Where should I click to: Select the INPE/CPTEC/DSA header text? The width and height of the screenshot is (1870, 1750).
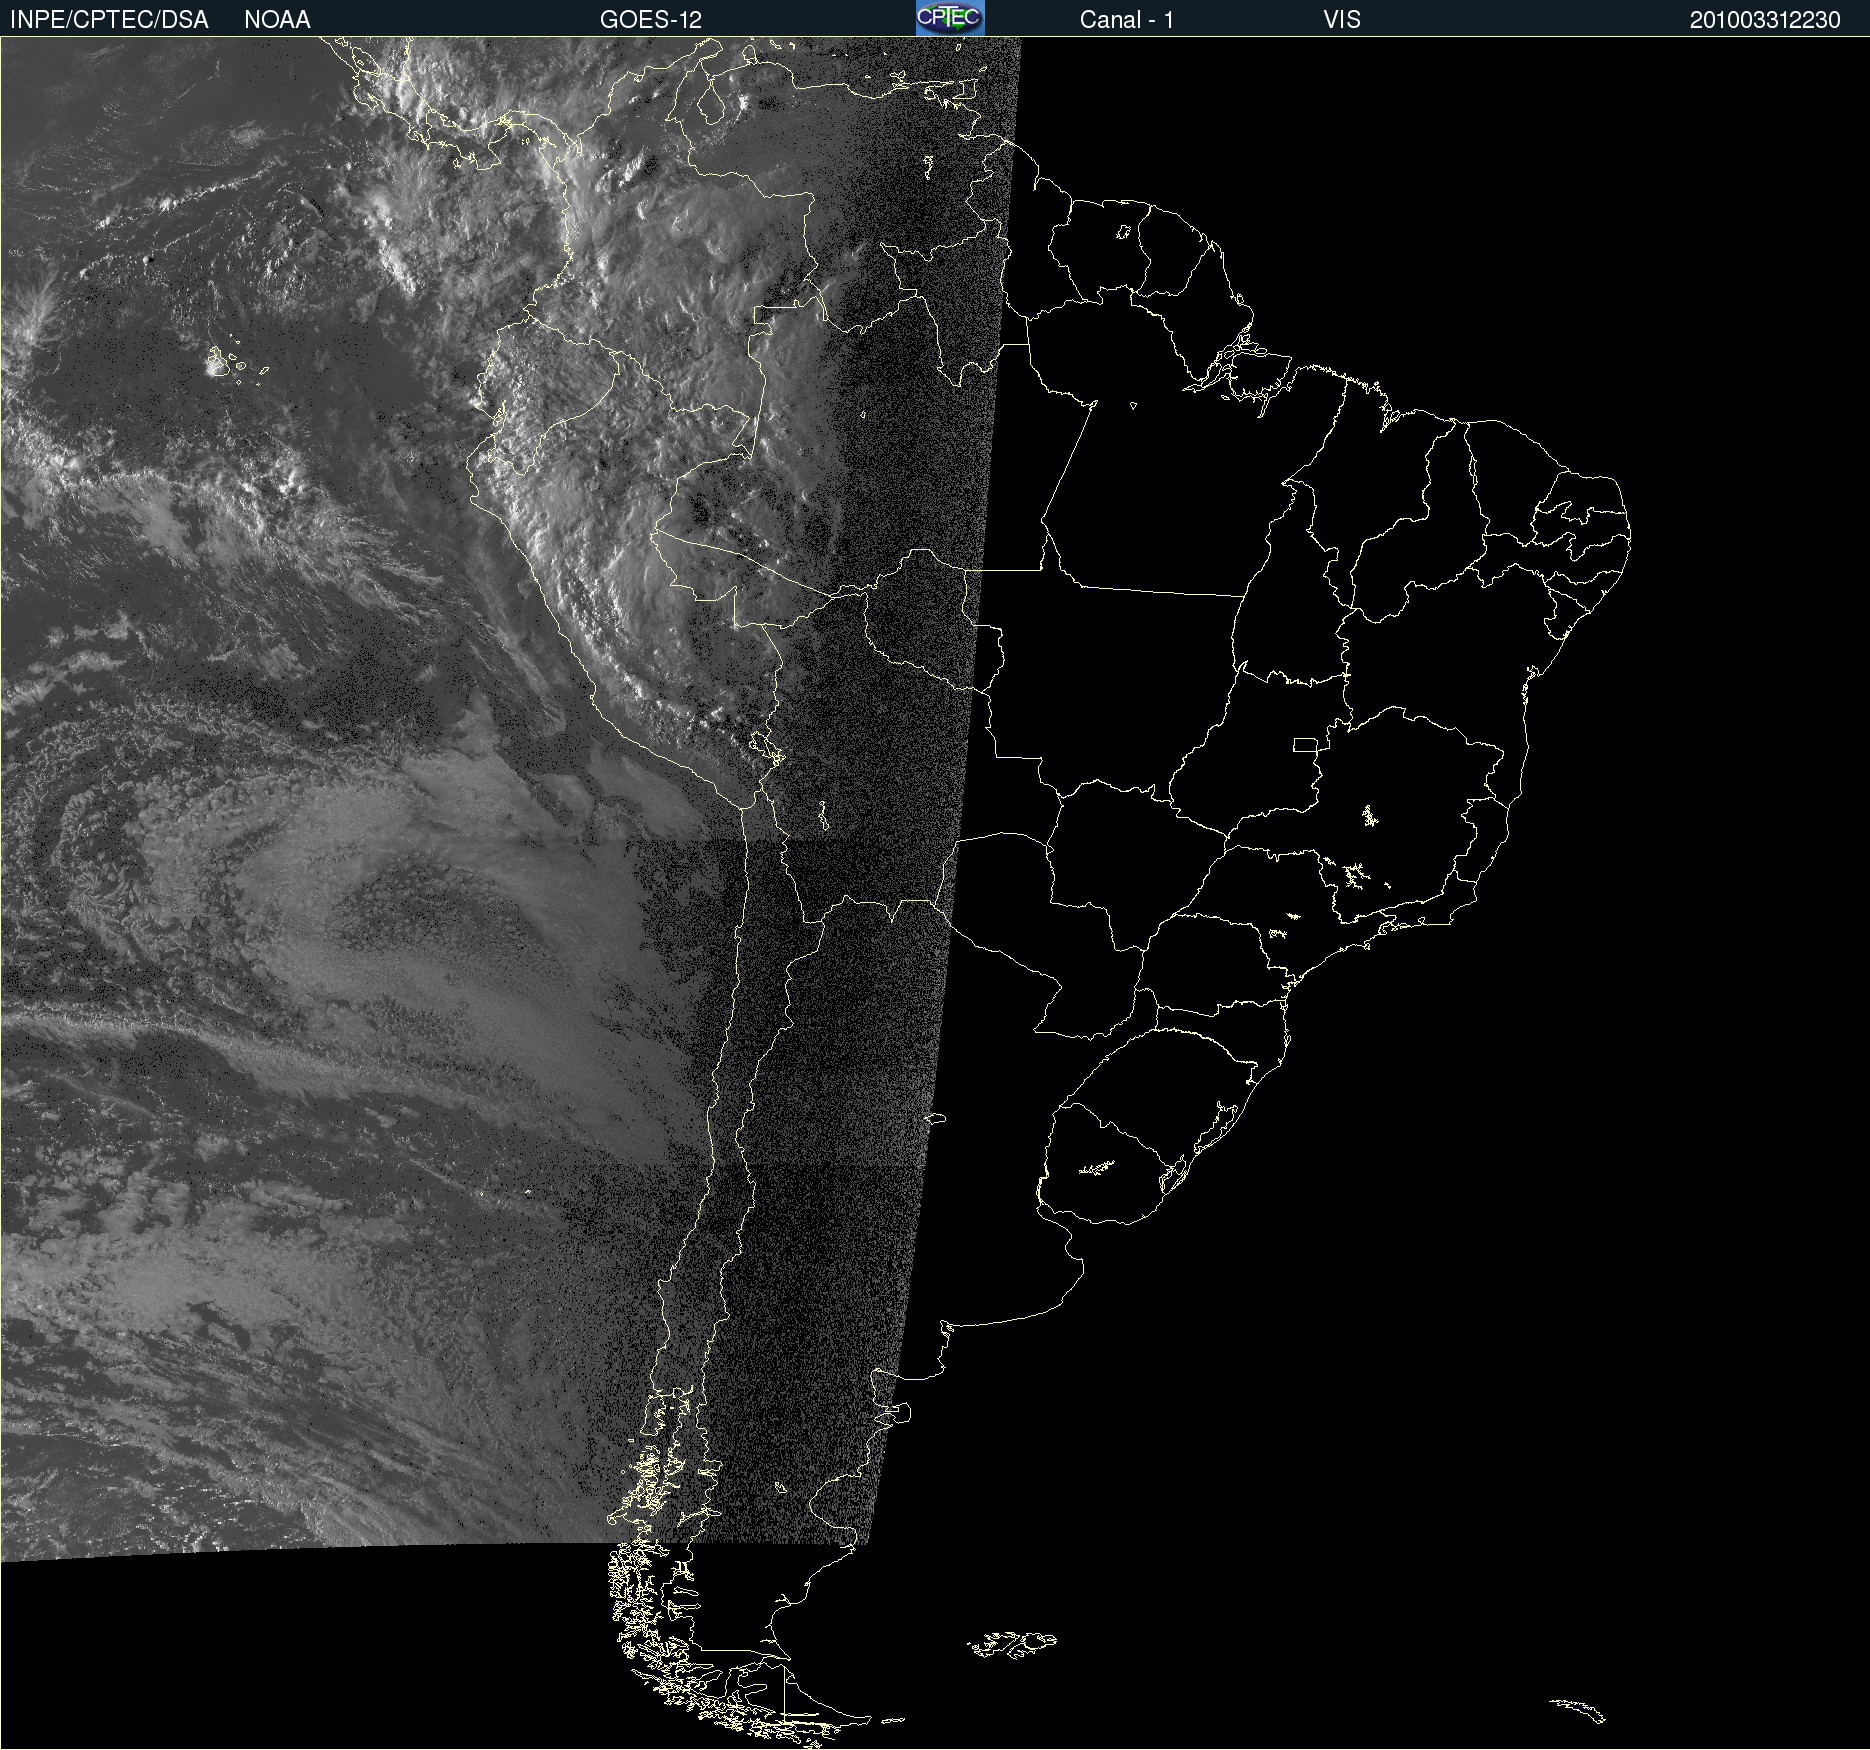point(109,20)
